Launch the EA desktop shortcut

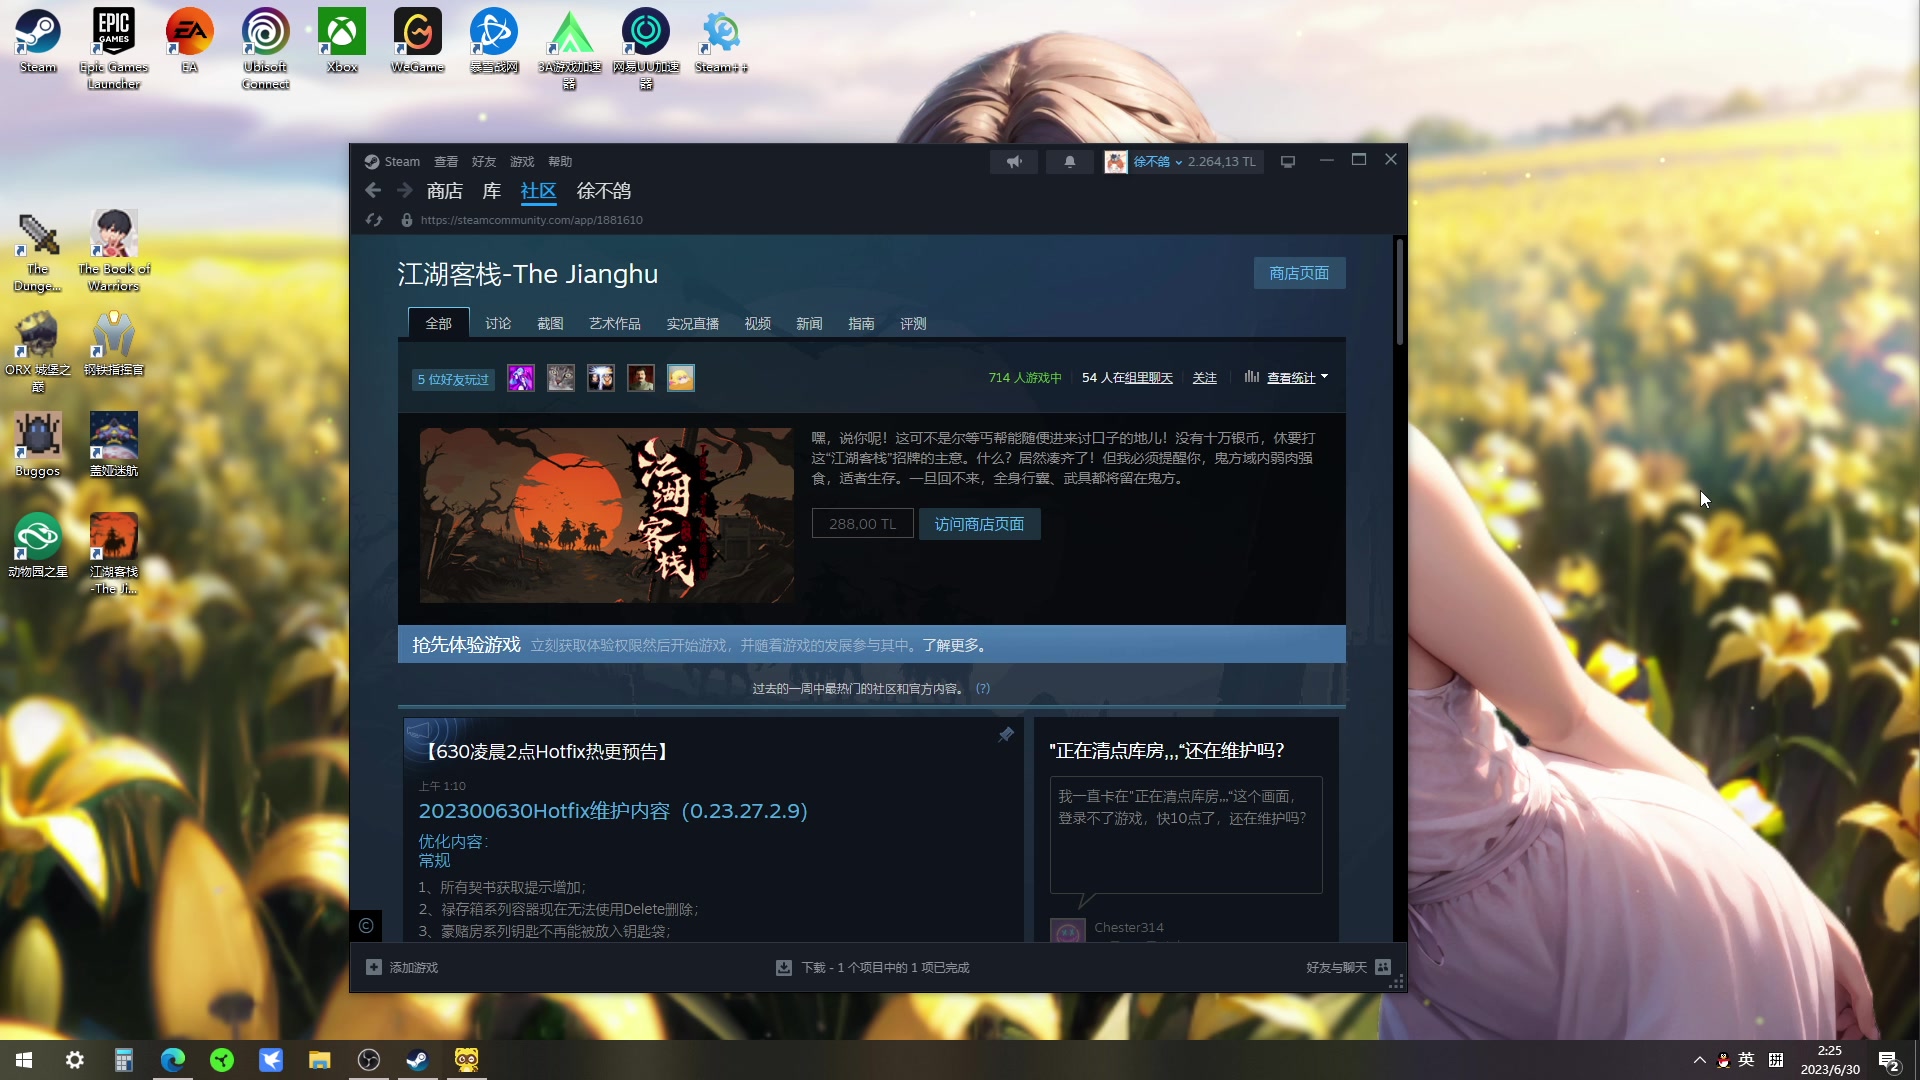pos(190,41)
